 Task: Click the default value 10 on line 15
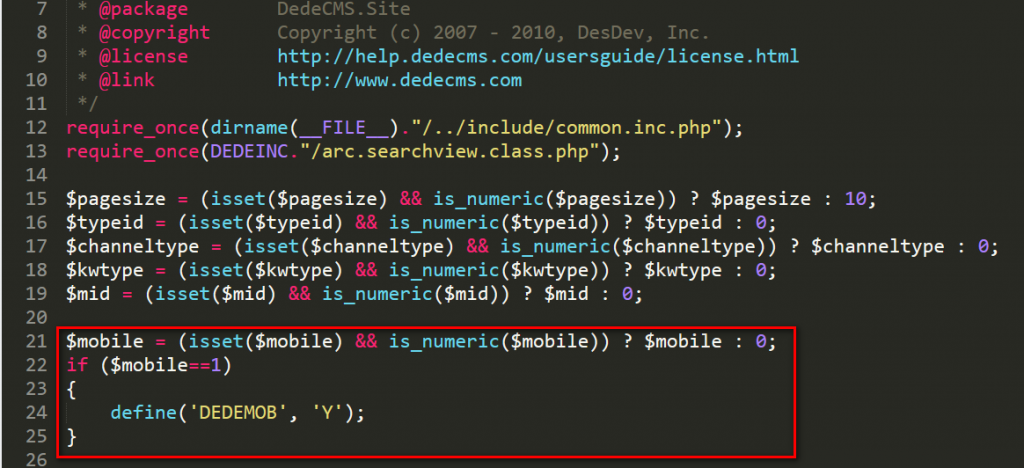click(x=856, y=199)
